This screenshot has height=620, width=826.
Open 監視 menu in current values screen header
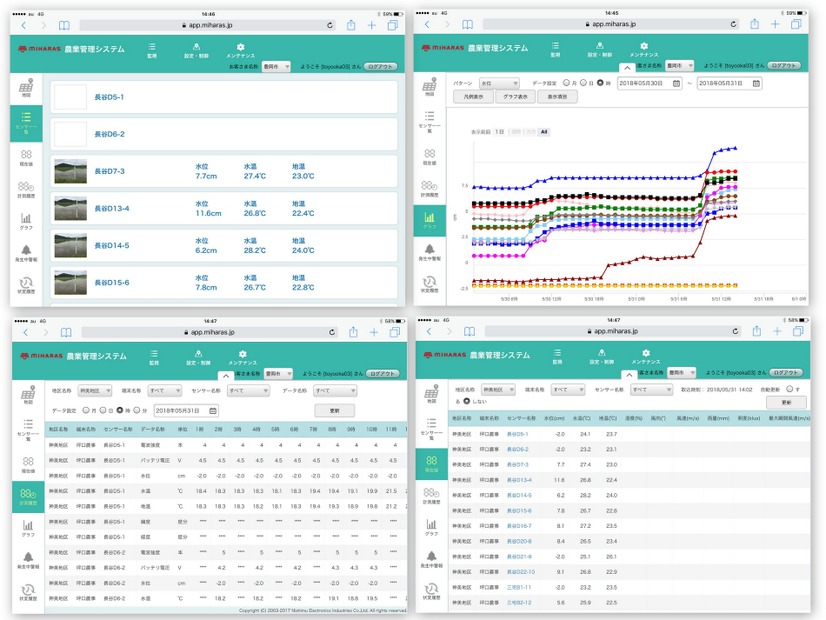[x=557, y=357]
